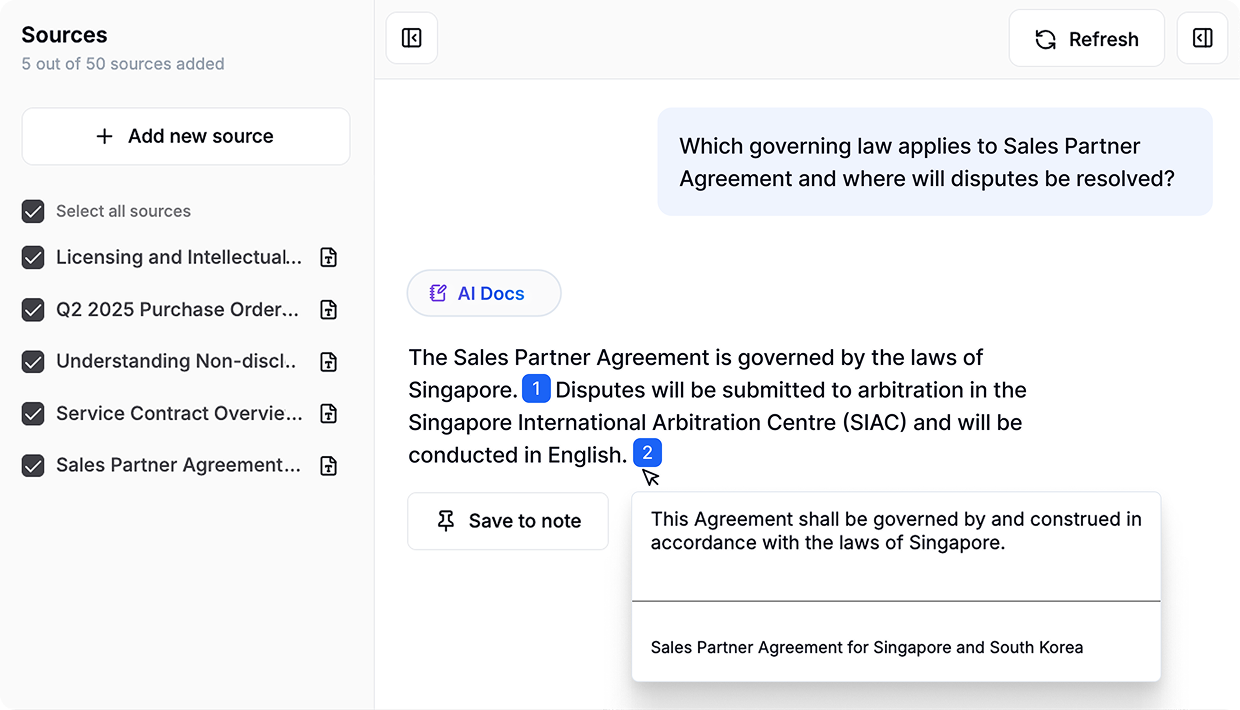Click document icon beside Service Contract Overview
The height and width of the screenshot is (710, 1240).
[x=328, y=414]
